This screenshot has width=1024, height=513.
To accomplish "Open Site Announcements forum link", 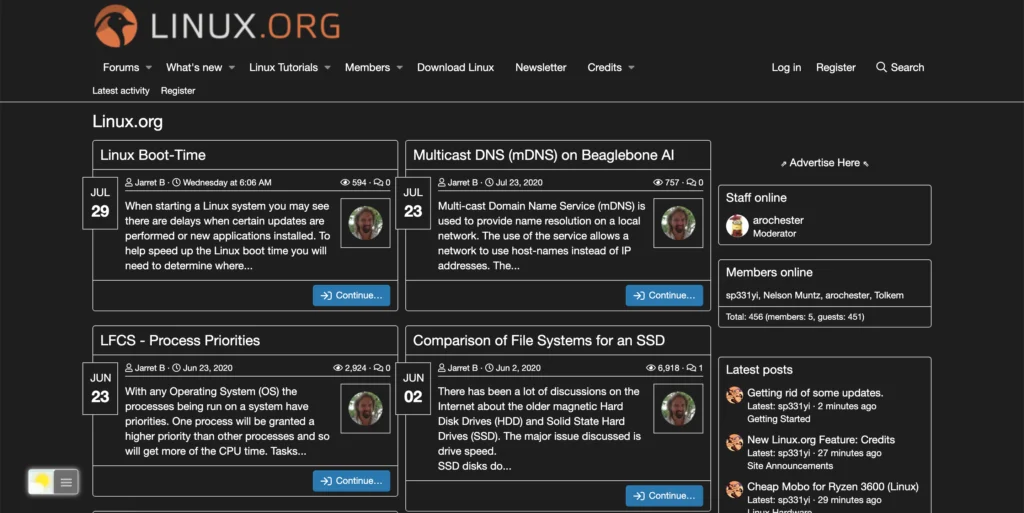I will point(790,466).
